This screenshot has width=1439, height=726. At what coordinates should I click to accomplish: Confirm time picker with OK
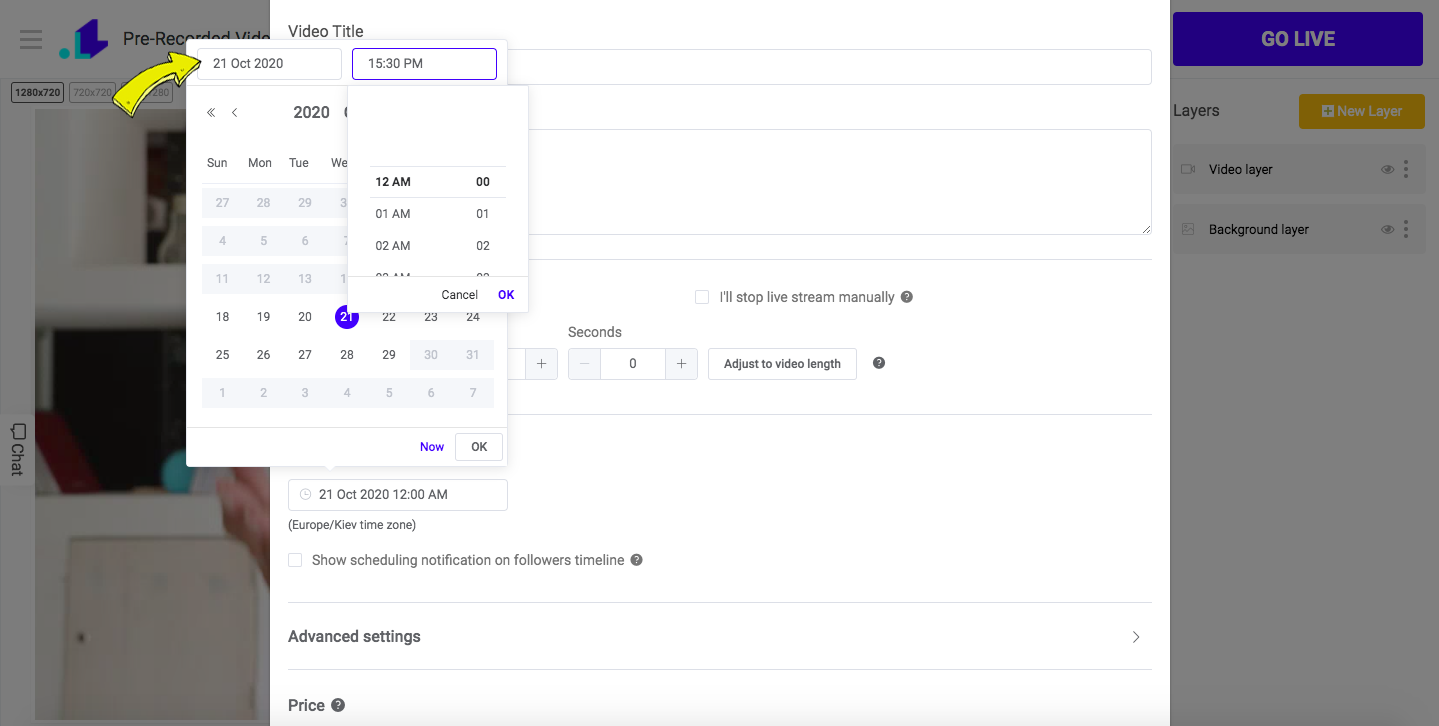506,295
